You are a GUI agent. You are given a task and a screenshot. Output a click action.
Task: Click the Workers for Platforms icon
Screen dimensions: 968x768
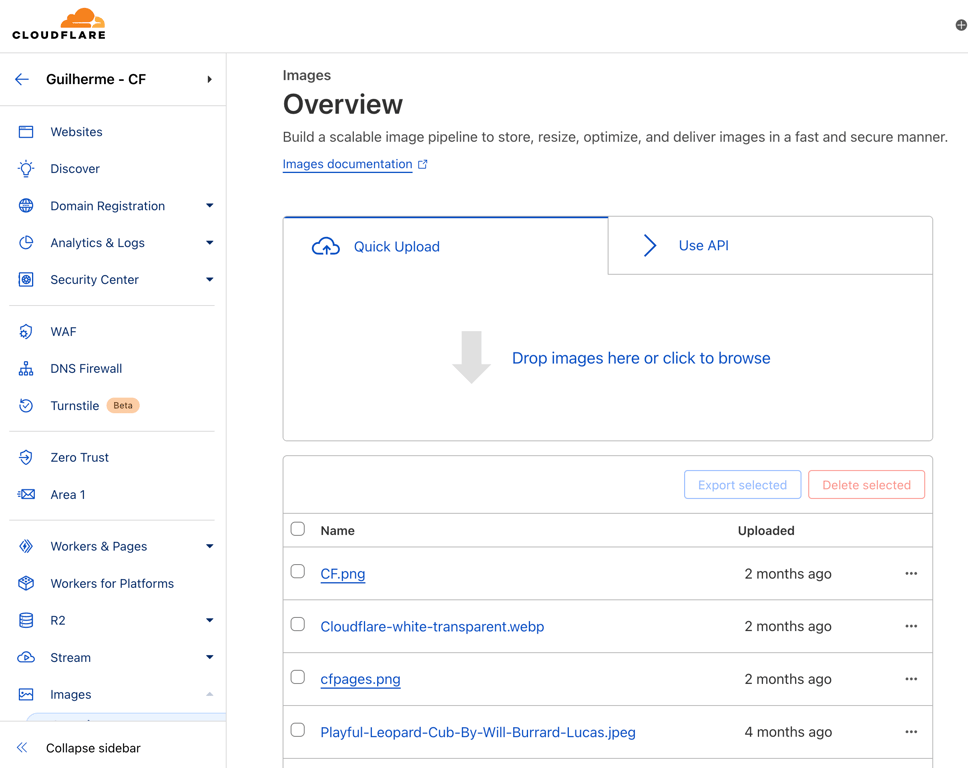pos(27,583)
